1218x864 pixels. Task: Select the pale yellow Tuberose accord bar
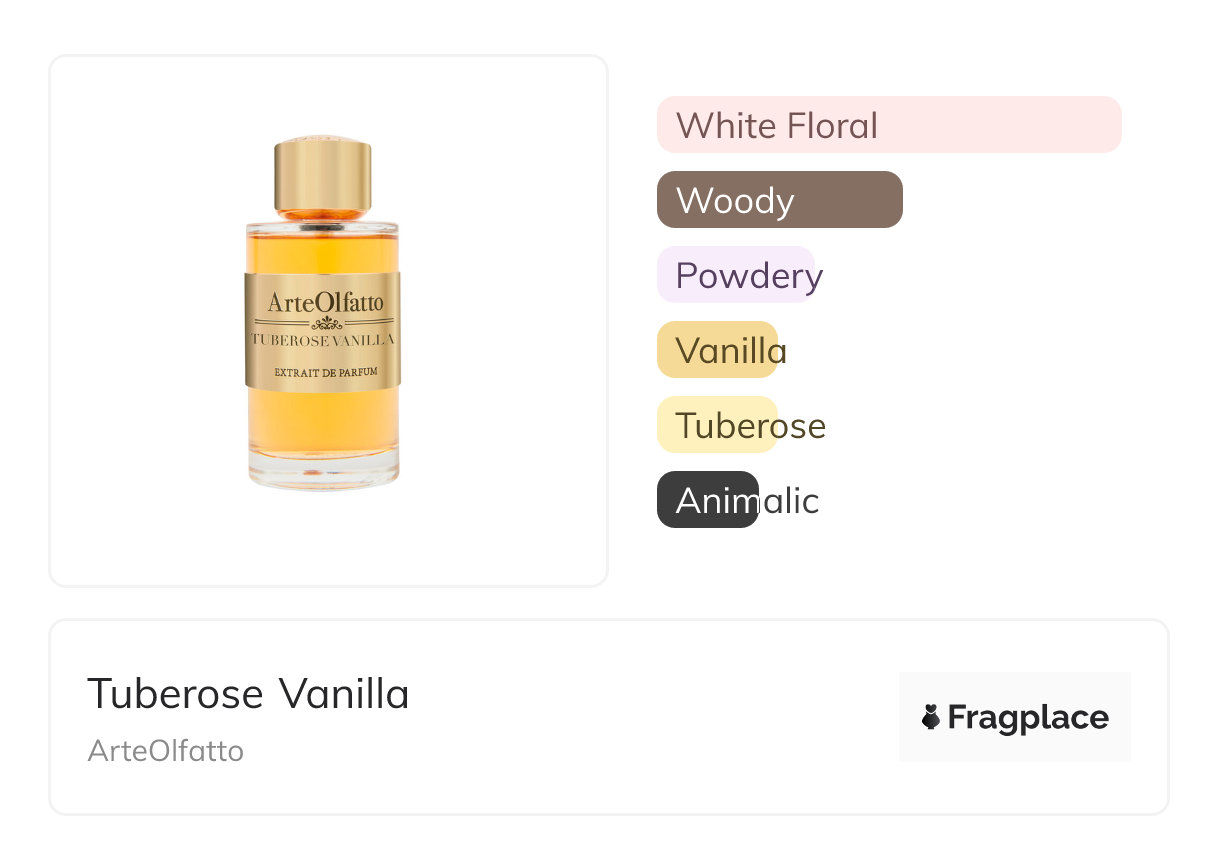pyautogui.click(x=716, y=425)
